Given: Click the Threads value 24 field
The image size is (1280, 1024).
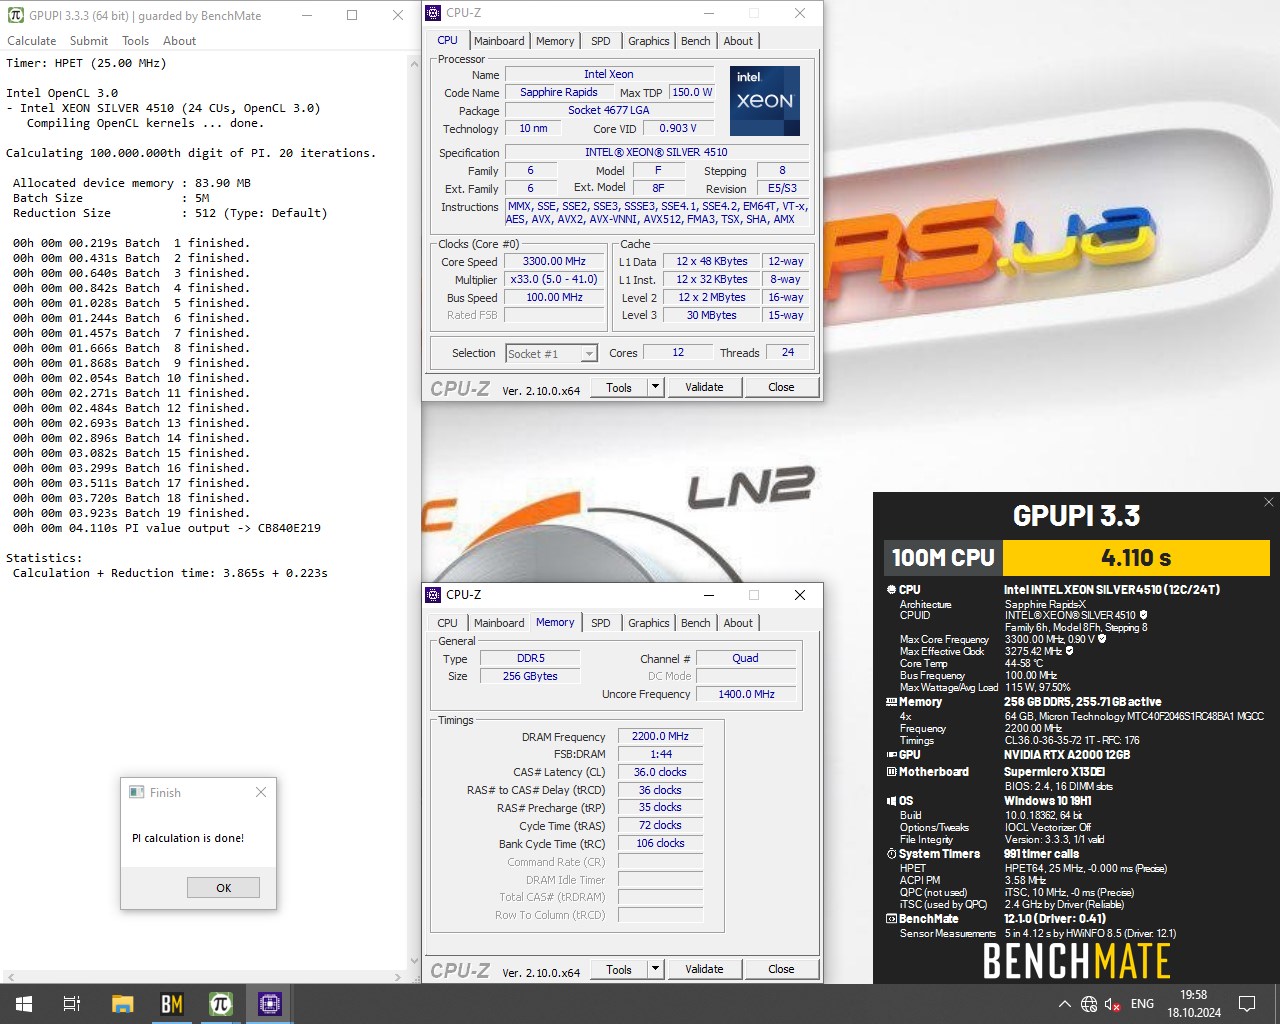Looking at the screenshot, I should (788, 352).
